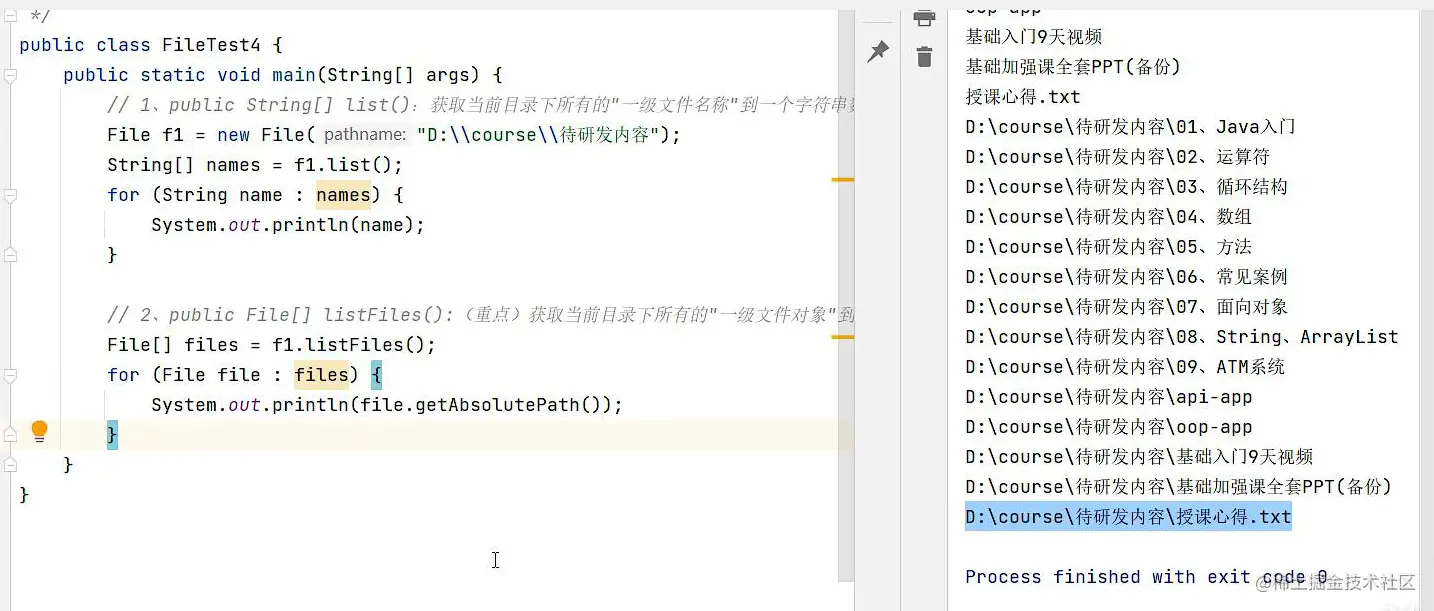Click the yellow lightbulb quick-fix icon
The height and width of the screenshot is (611, 1434).
coord(39,432)
